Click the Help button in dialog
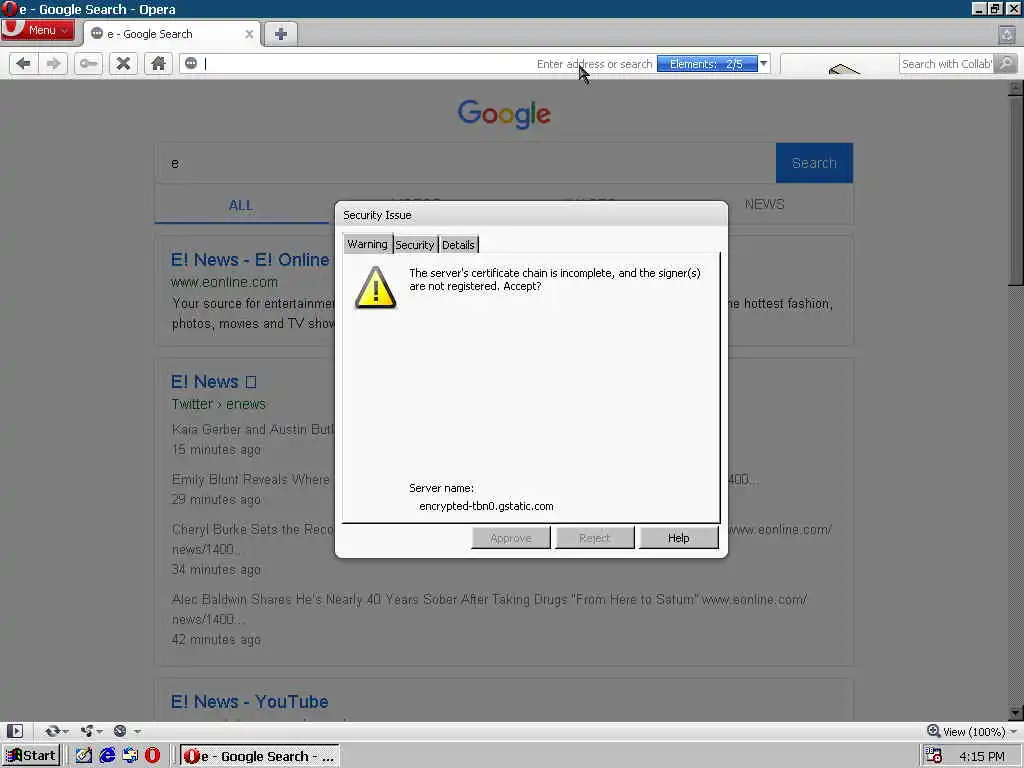The height and width of the screenshot is (768, 1024). pyautogui.click(x=679, y=538)
